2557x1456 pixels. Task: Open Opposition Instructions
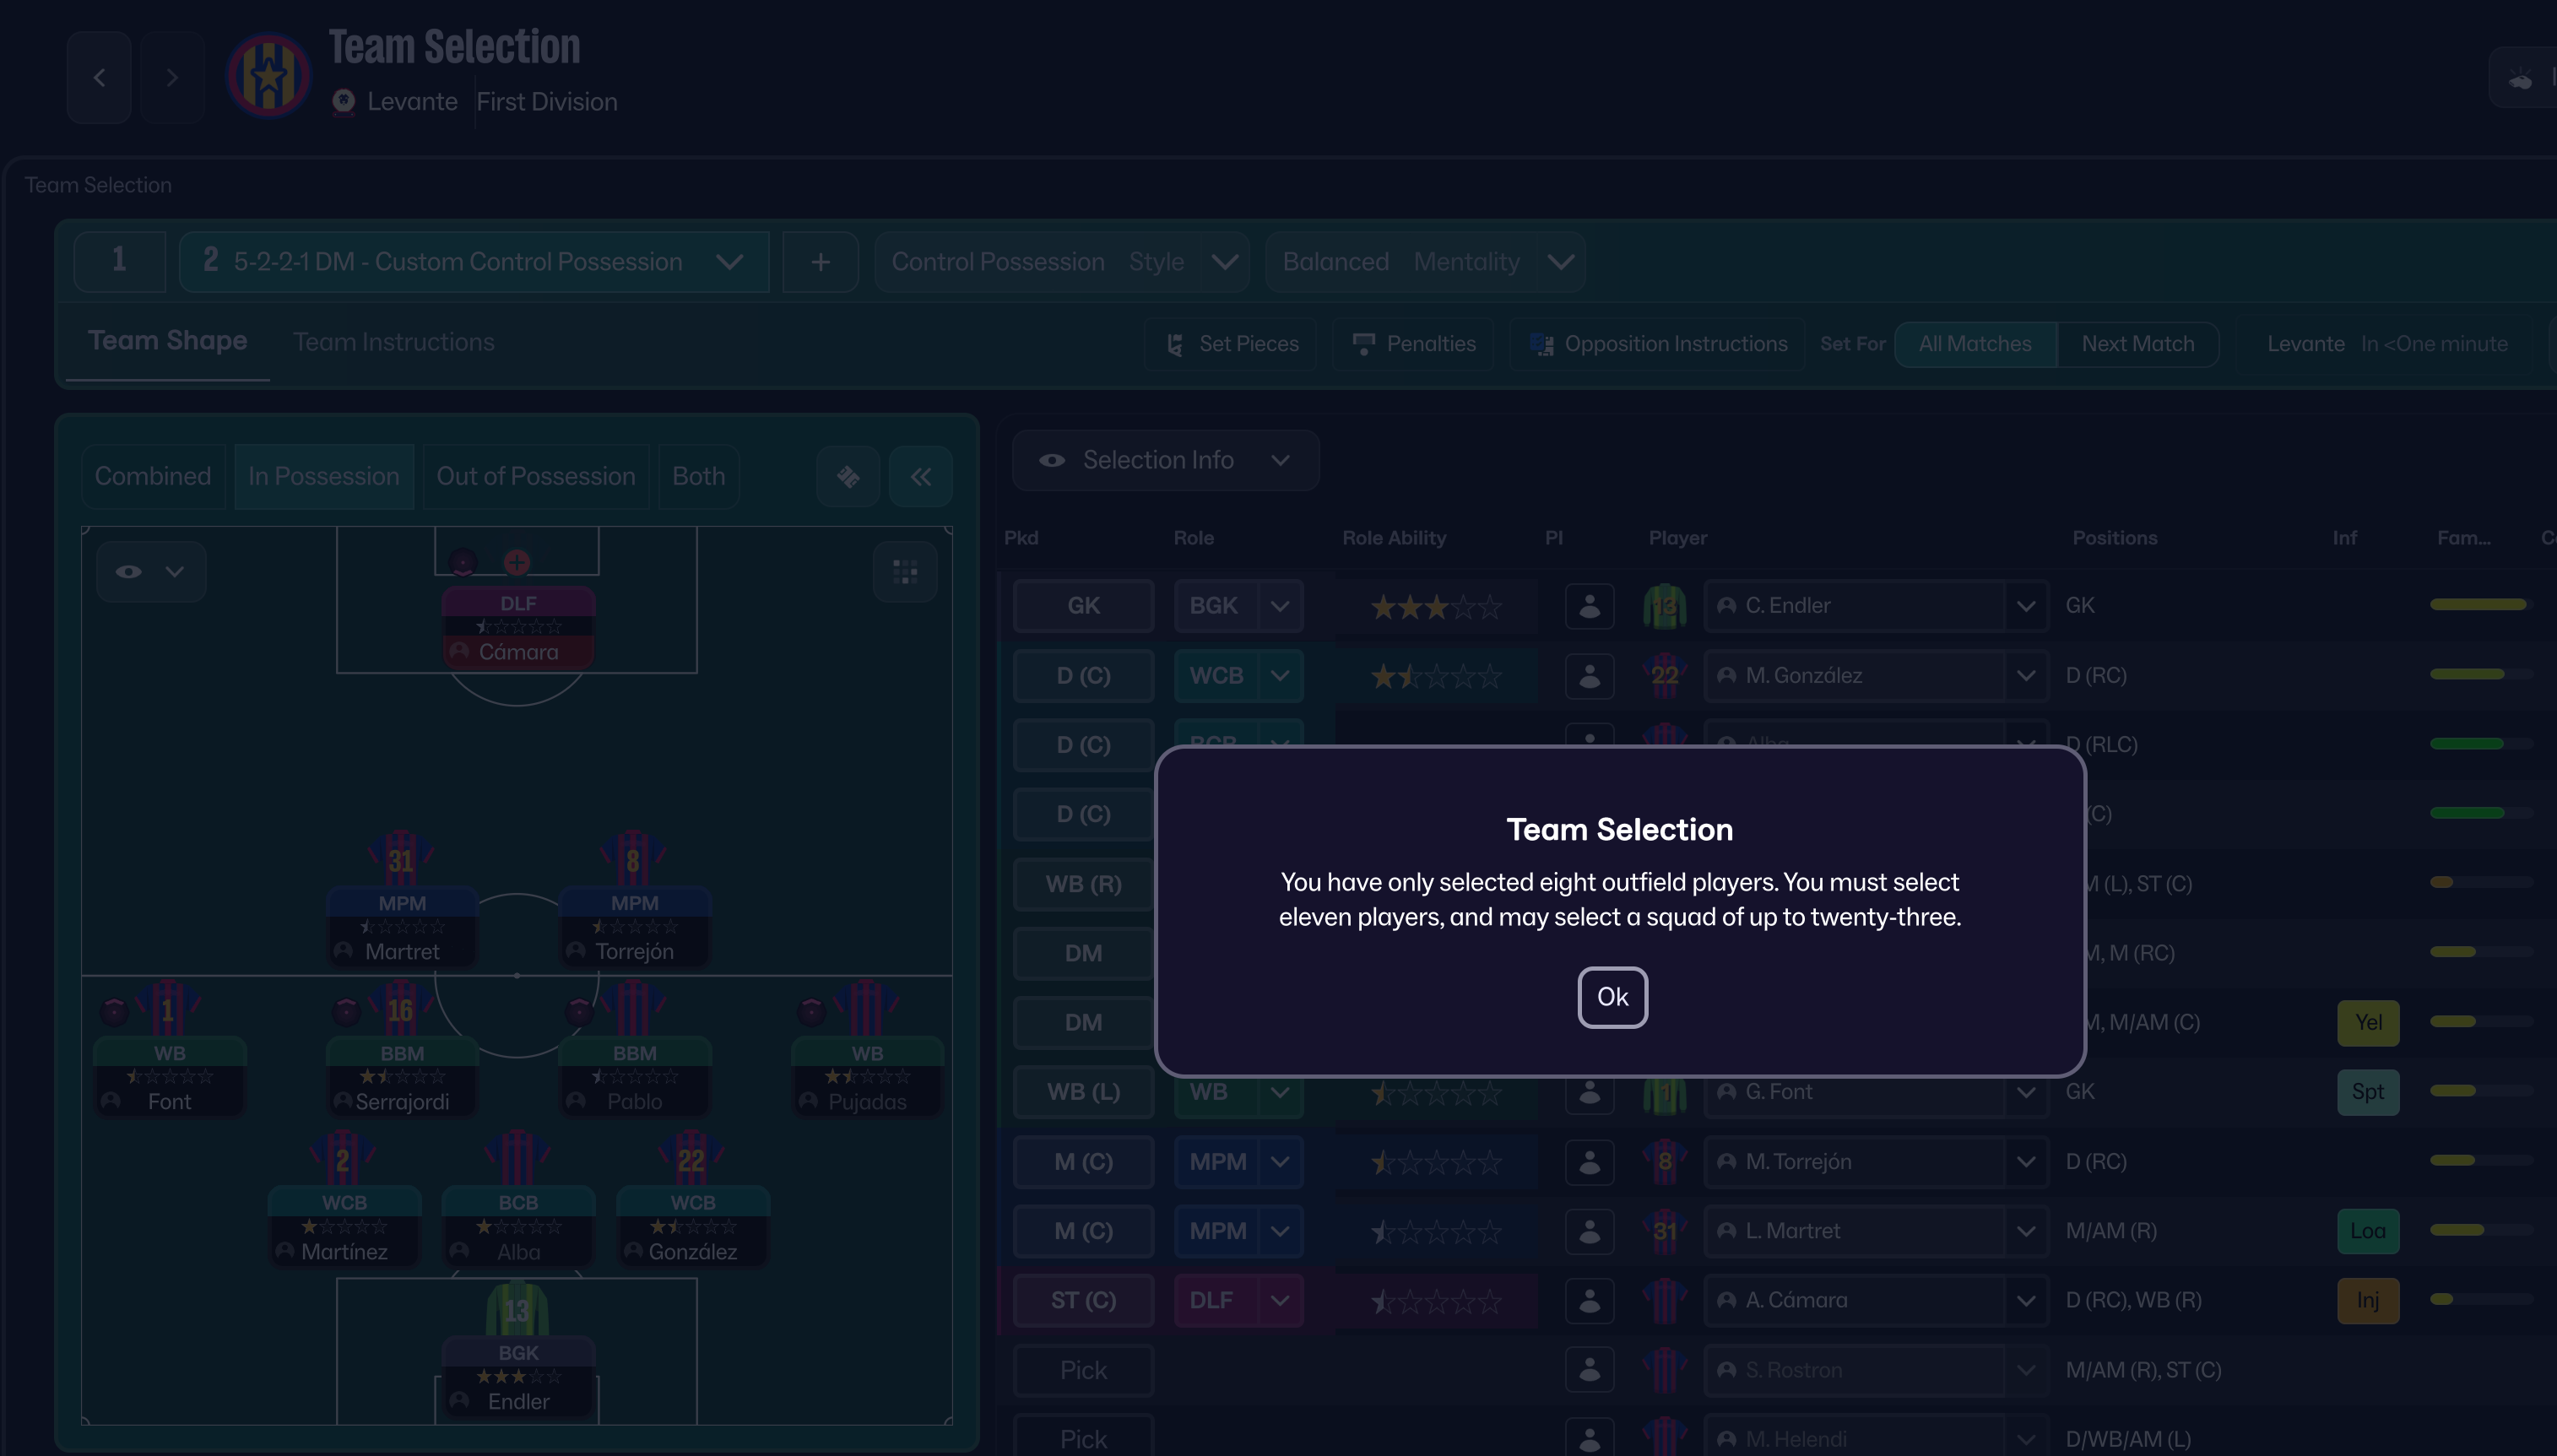click(x=1658, y=344)
